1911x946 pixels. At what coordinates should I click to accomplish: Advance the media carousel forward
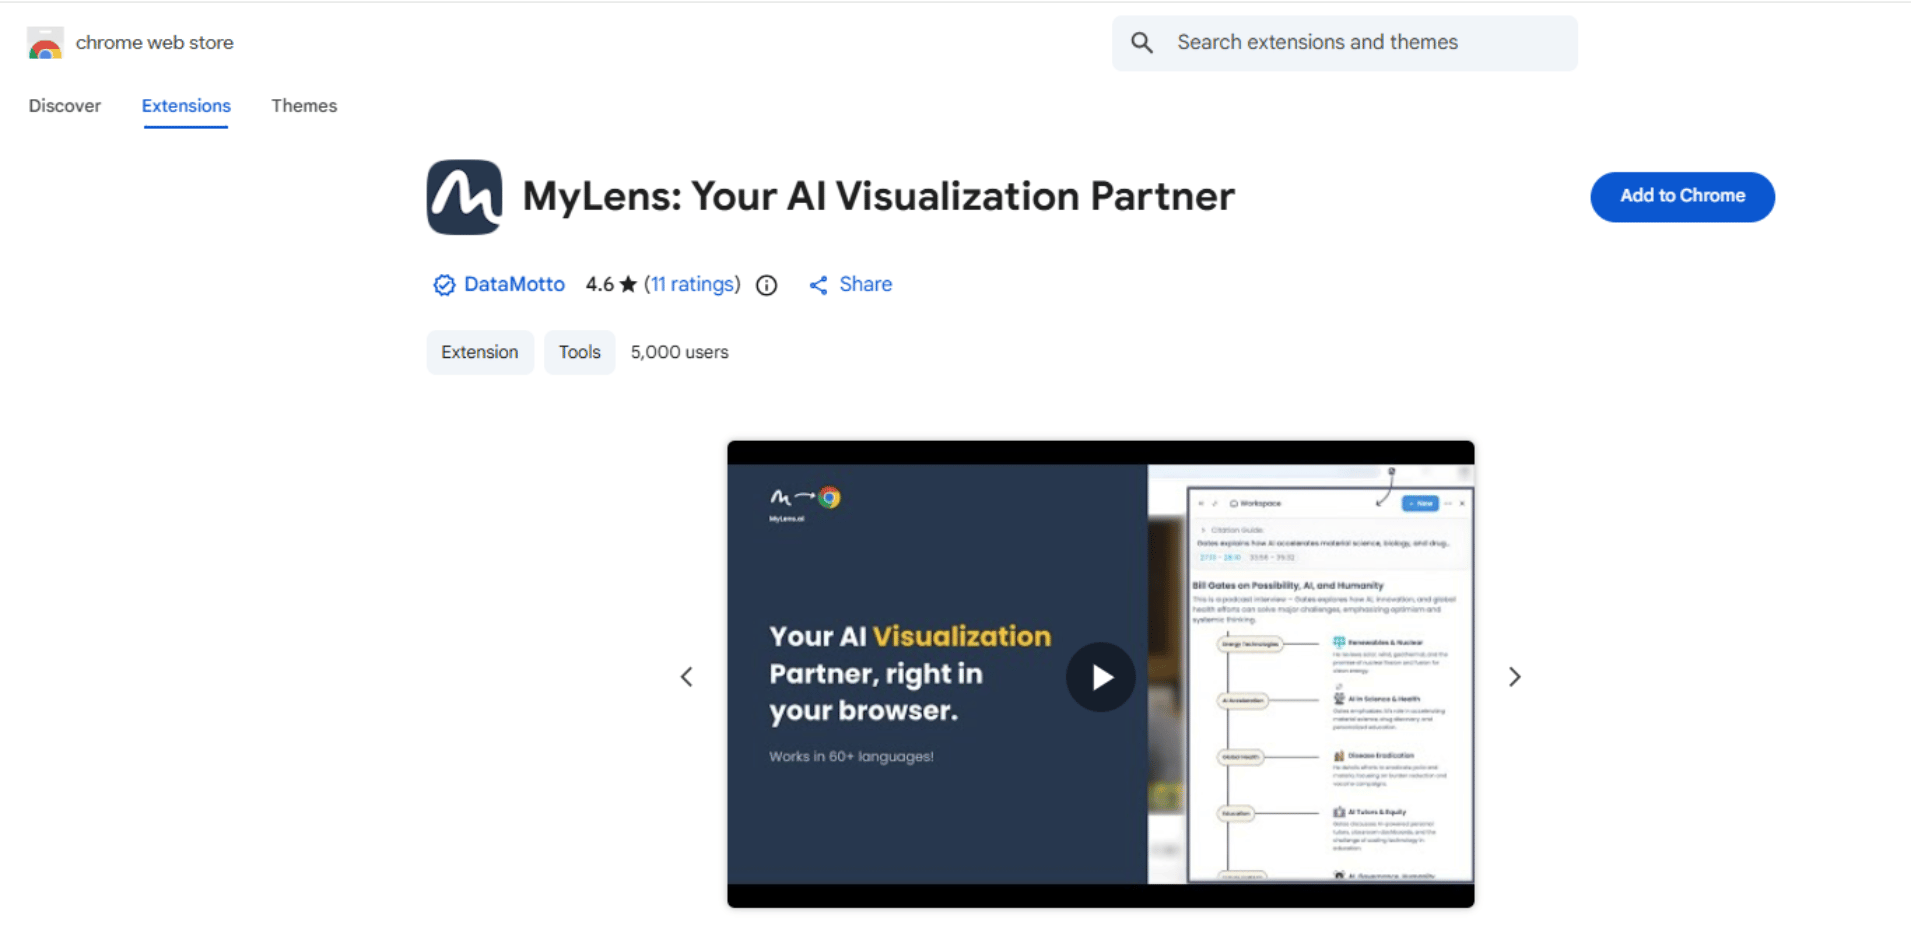tap(1515, 676)
